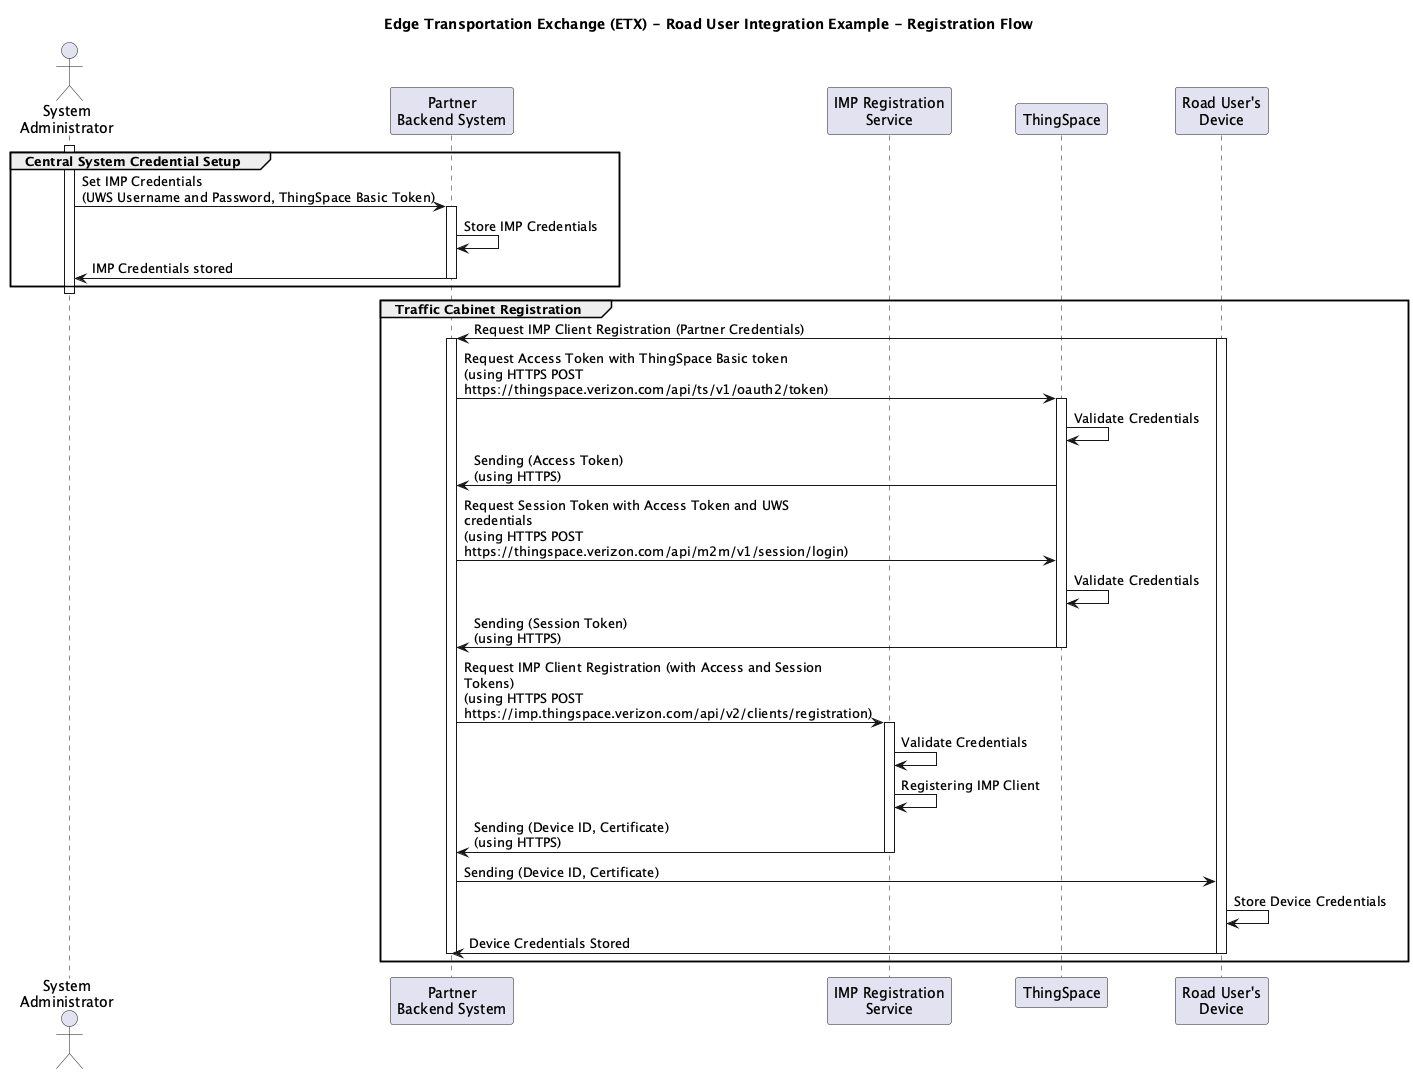Click the 'Store IMP Credentials' self-message
Viewport: 1413px width, 1074px height.
point(530,226)
